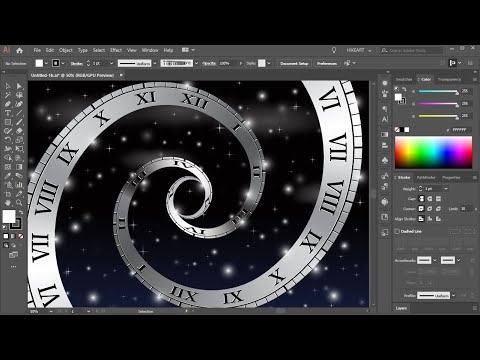Select the Blend tool
480x360 pixels.
(x=19, y=176)
